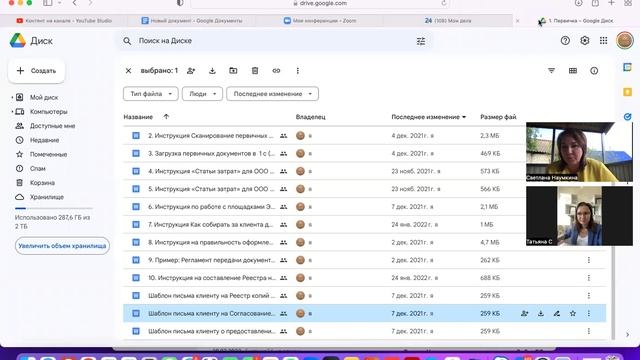Image resolution: width=640 pixels, height=360 pixels.
Task: Delete selected file with trash icon
Action: point(255,71)
